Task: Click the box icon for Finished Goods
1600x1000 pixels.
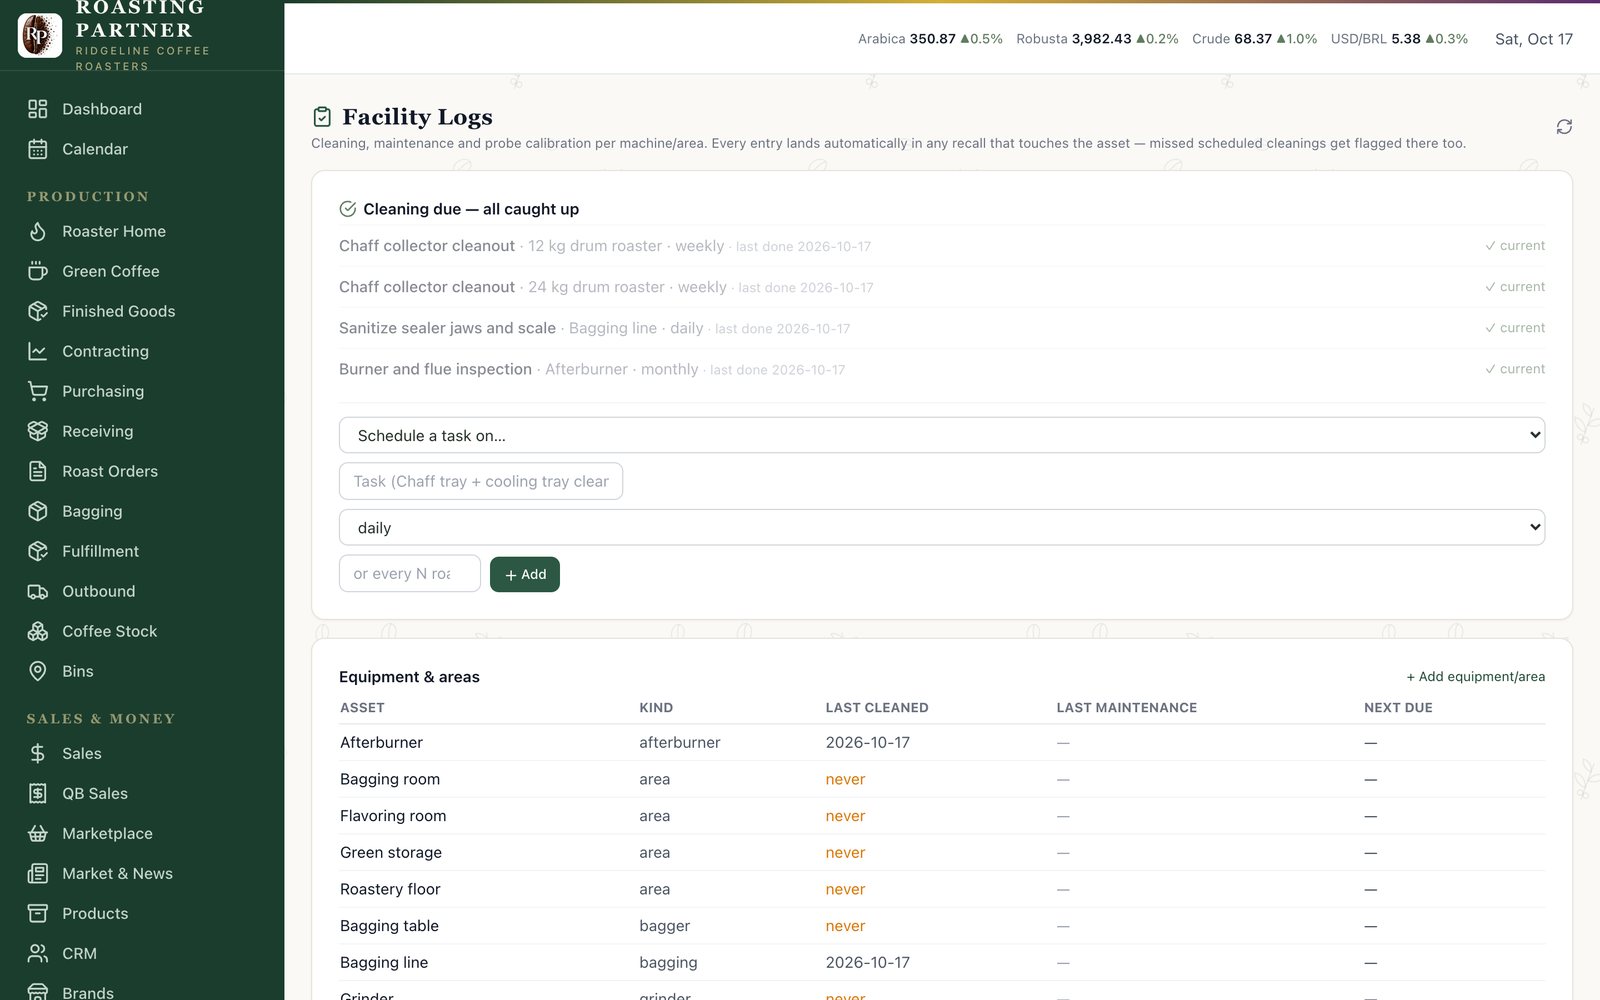Action: pos(38,311)
